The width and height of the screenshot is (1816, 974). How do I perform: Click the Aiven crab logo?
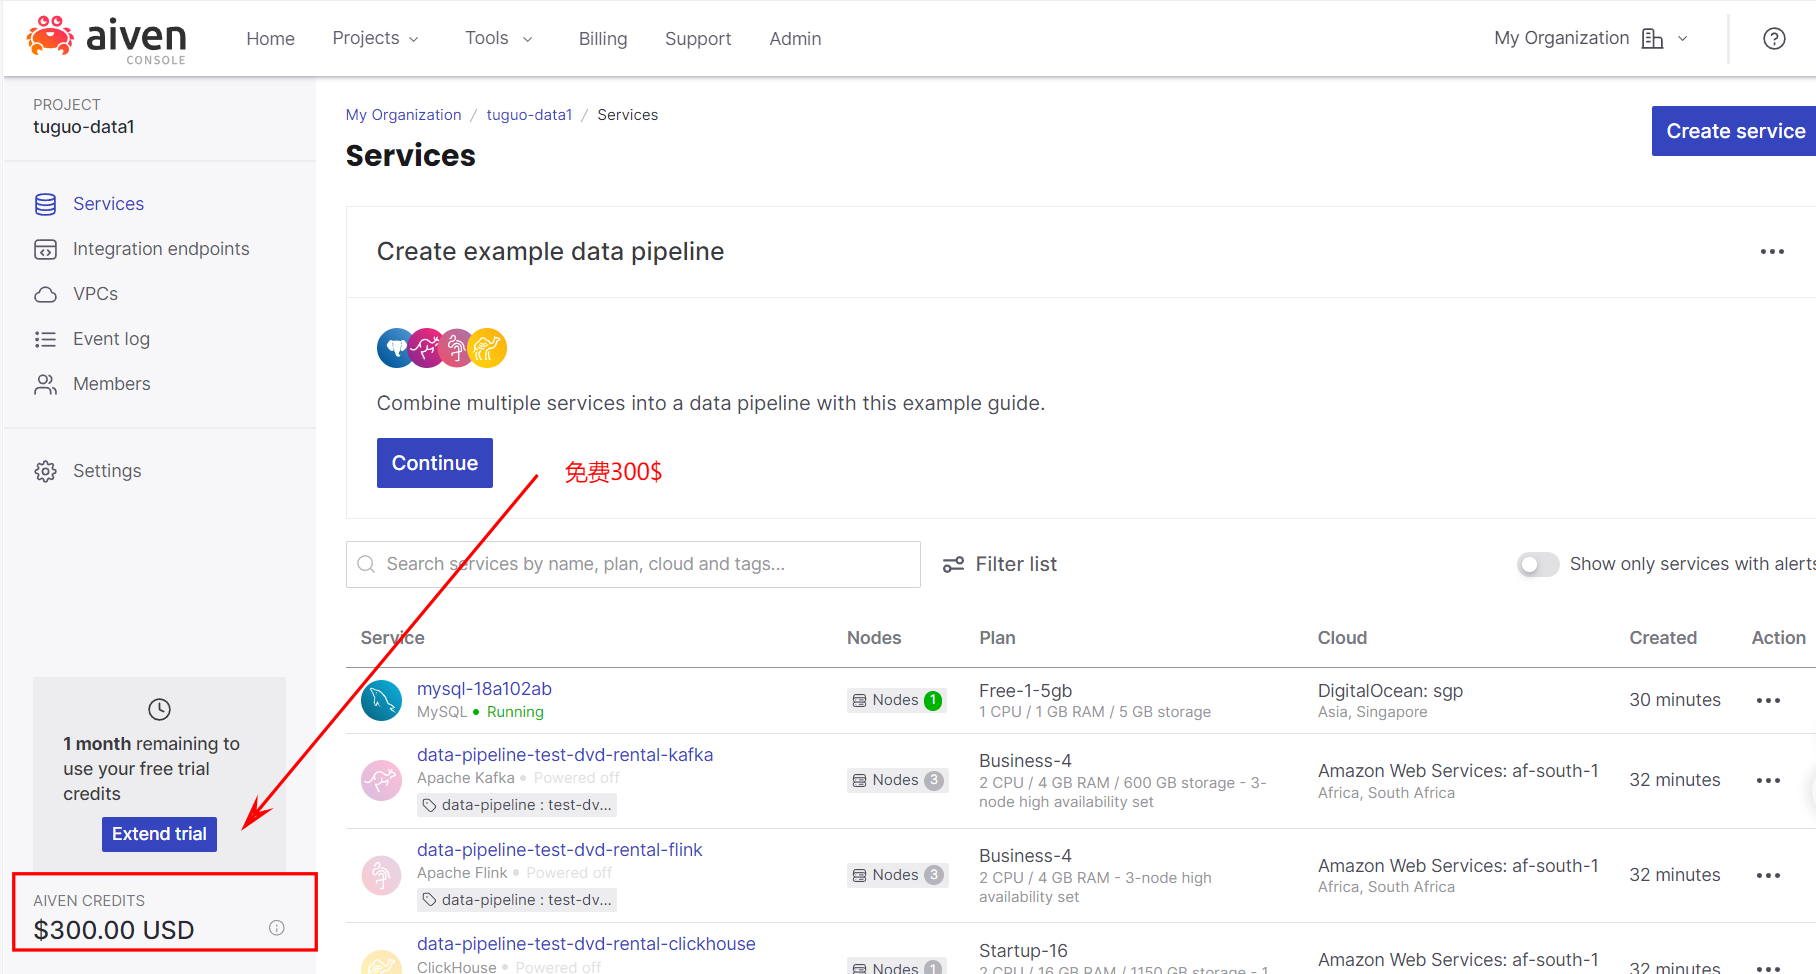[50, 36]
